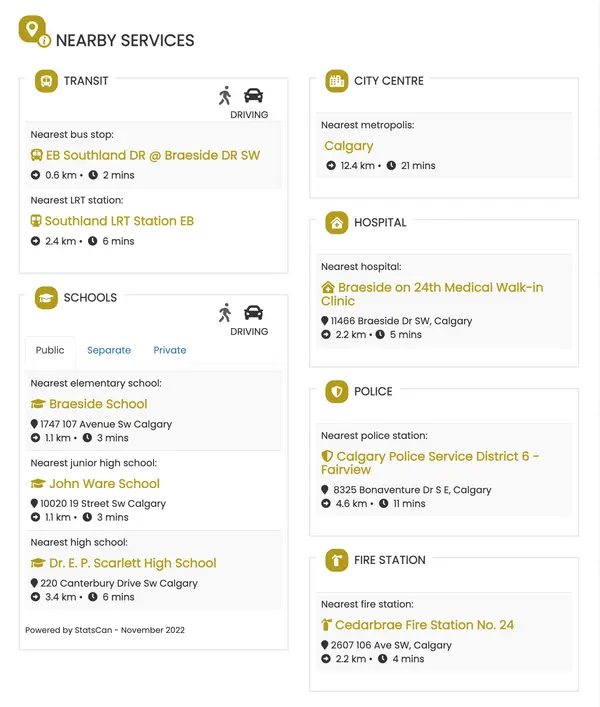This screenshot has height=707, width=600.
Task: Switch Schools travel mode to walking
Action: 225,312
